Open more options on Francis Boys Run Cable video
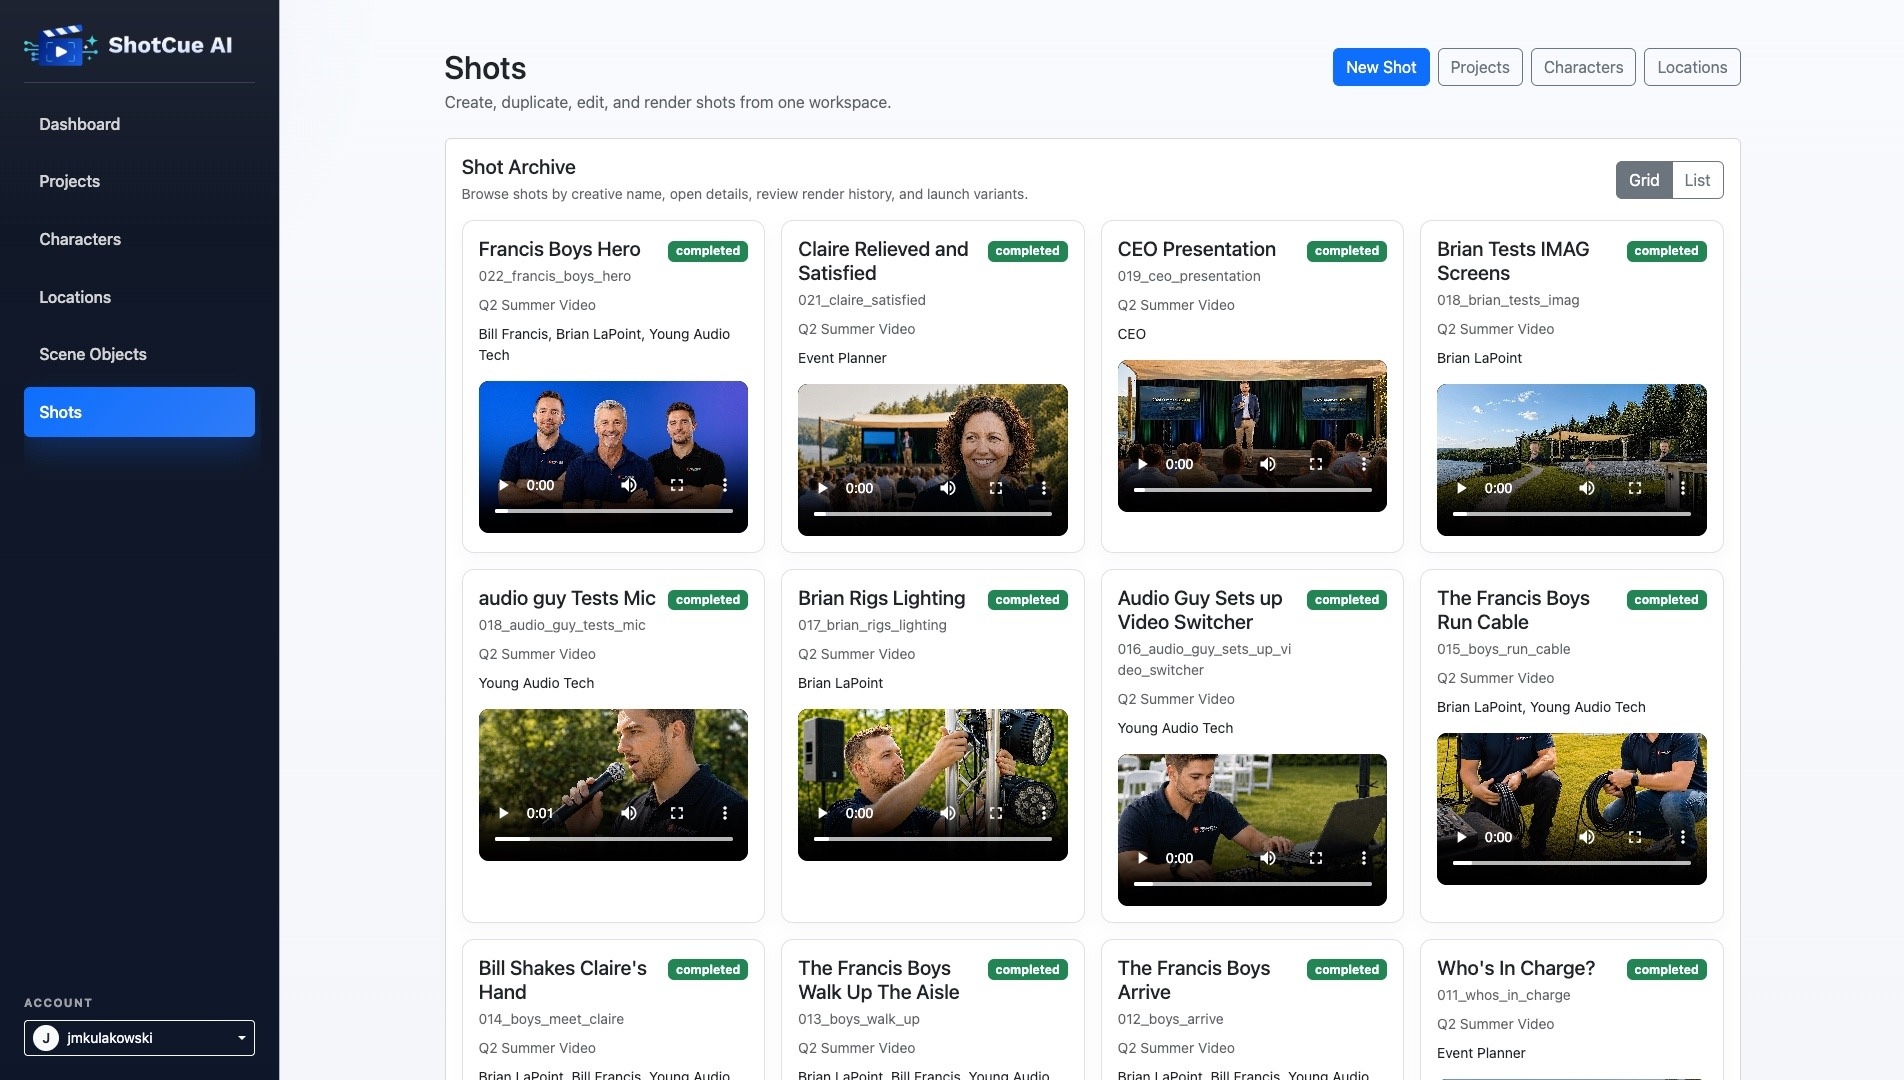This screenshot has width=1904, height=1080. [x=1683, y=837]
